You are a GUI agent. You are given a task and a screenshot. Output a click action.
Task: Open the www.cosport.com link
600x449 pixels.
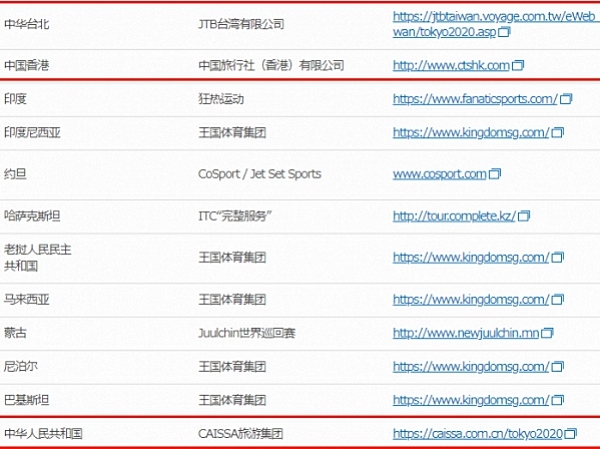(x=440, y=174)
